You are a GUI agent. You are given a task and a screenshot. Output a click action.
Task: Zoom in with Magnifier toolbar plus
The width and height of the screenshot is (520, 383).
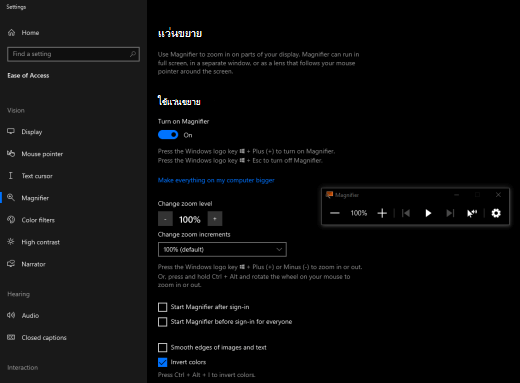coord(382,213)
